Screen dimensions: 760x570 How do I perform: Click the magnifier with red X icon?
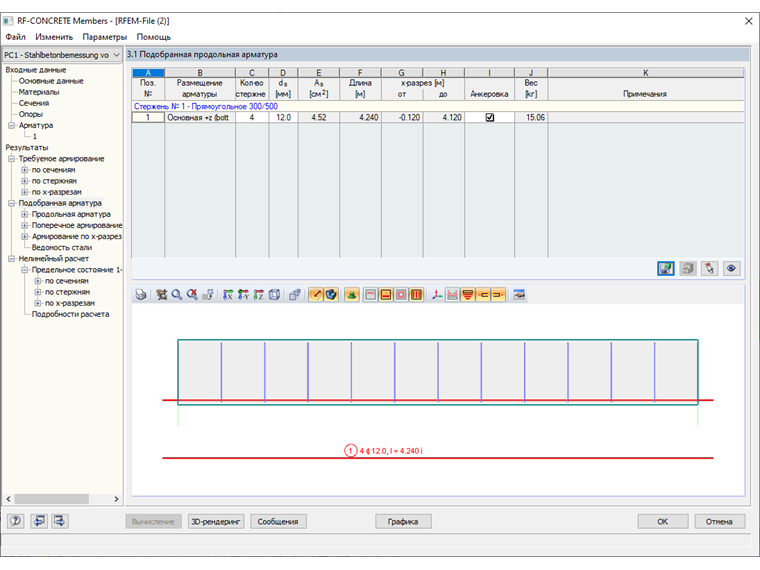pyautogui.click(x=192, y=295)
